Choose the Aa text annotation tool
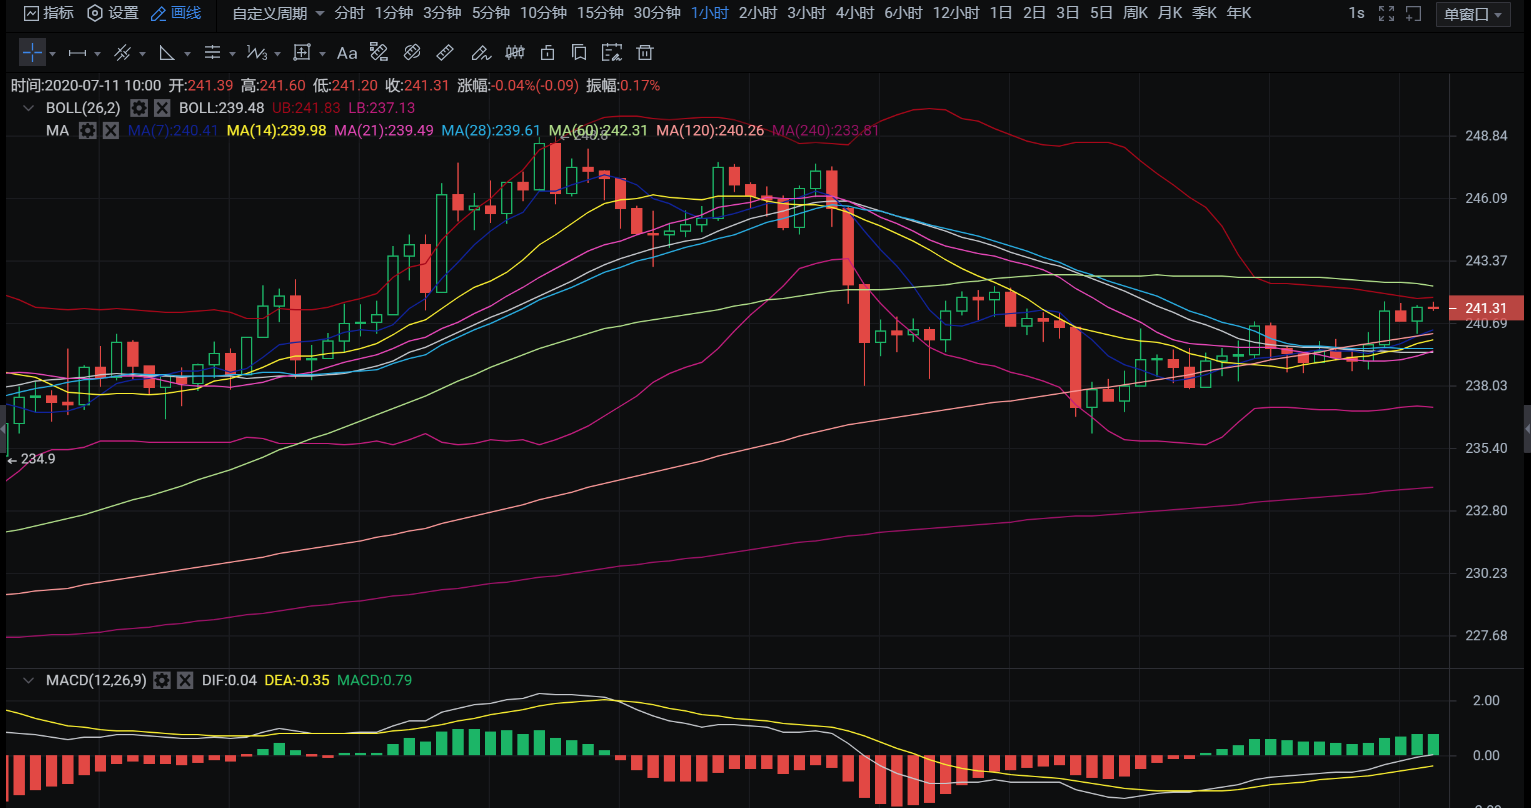 (347, 53)
